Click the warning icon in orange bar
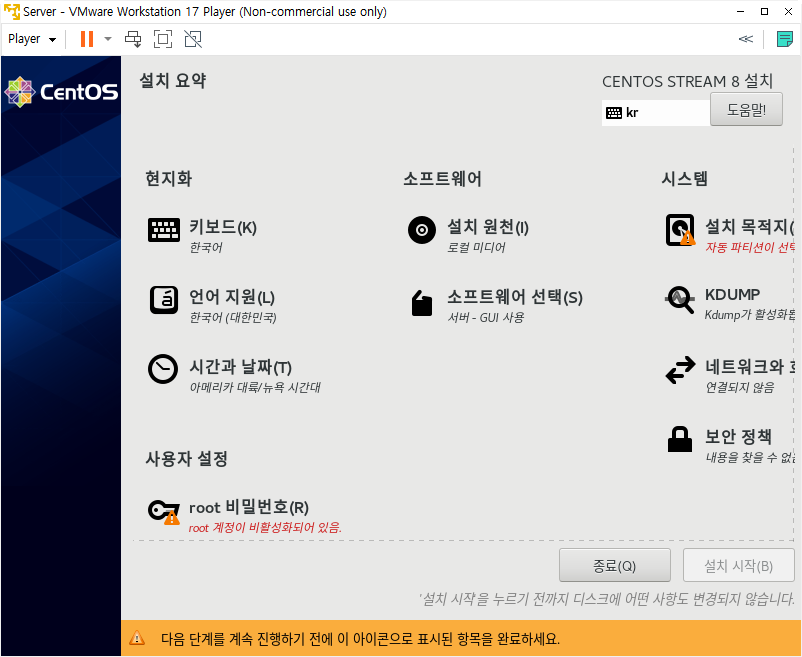The image size is (802, 657). 137,638
